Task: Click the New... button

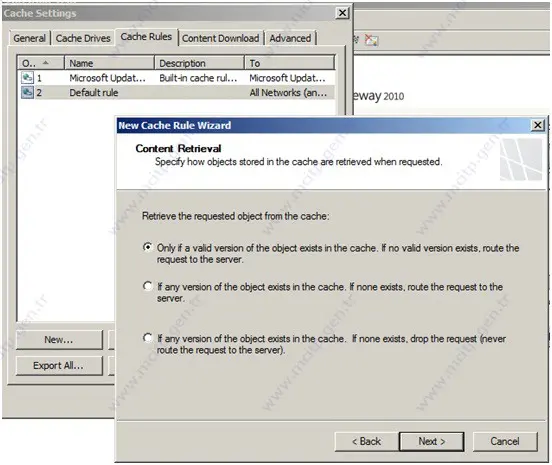Action: click(x=59, y=340)
